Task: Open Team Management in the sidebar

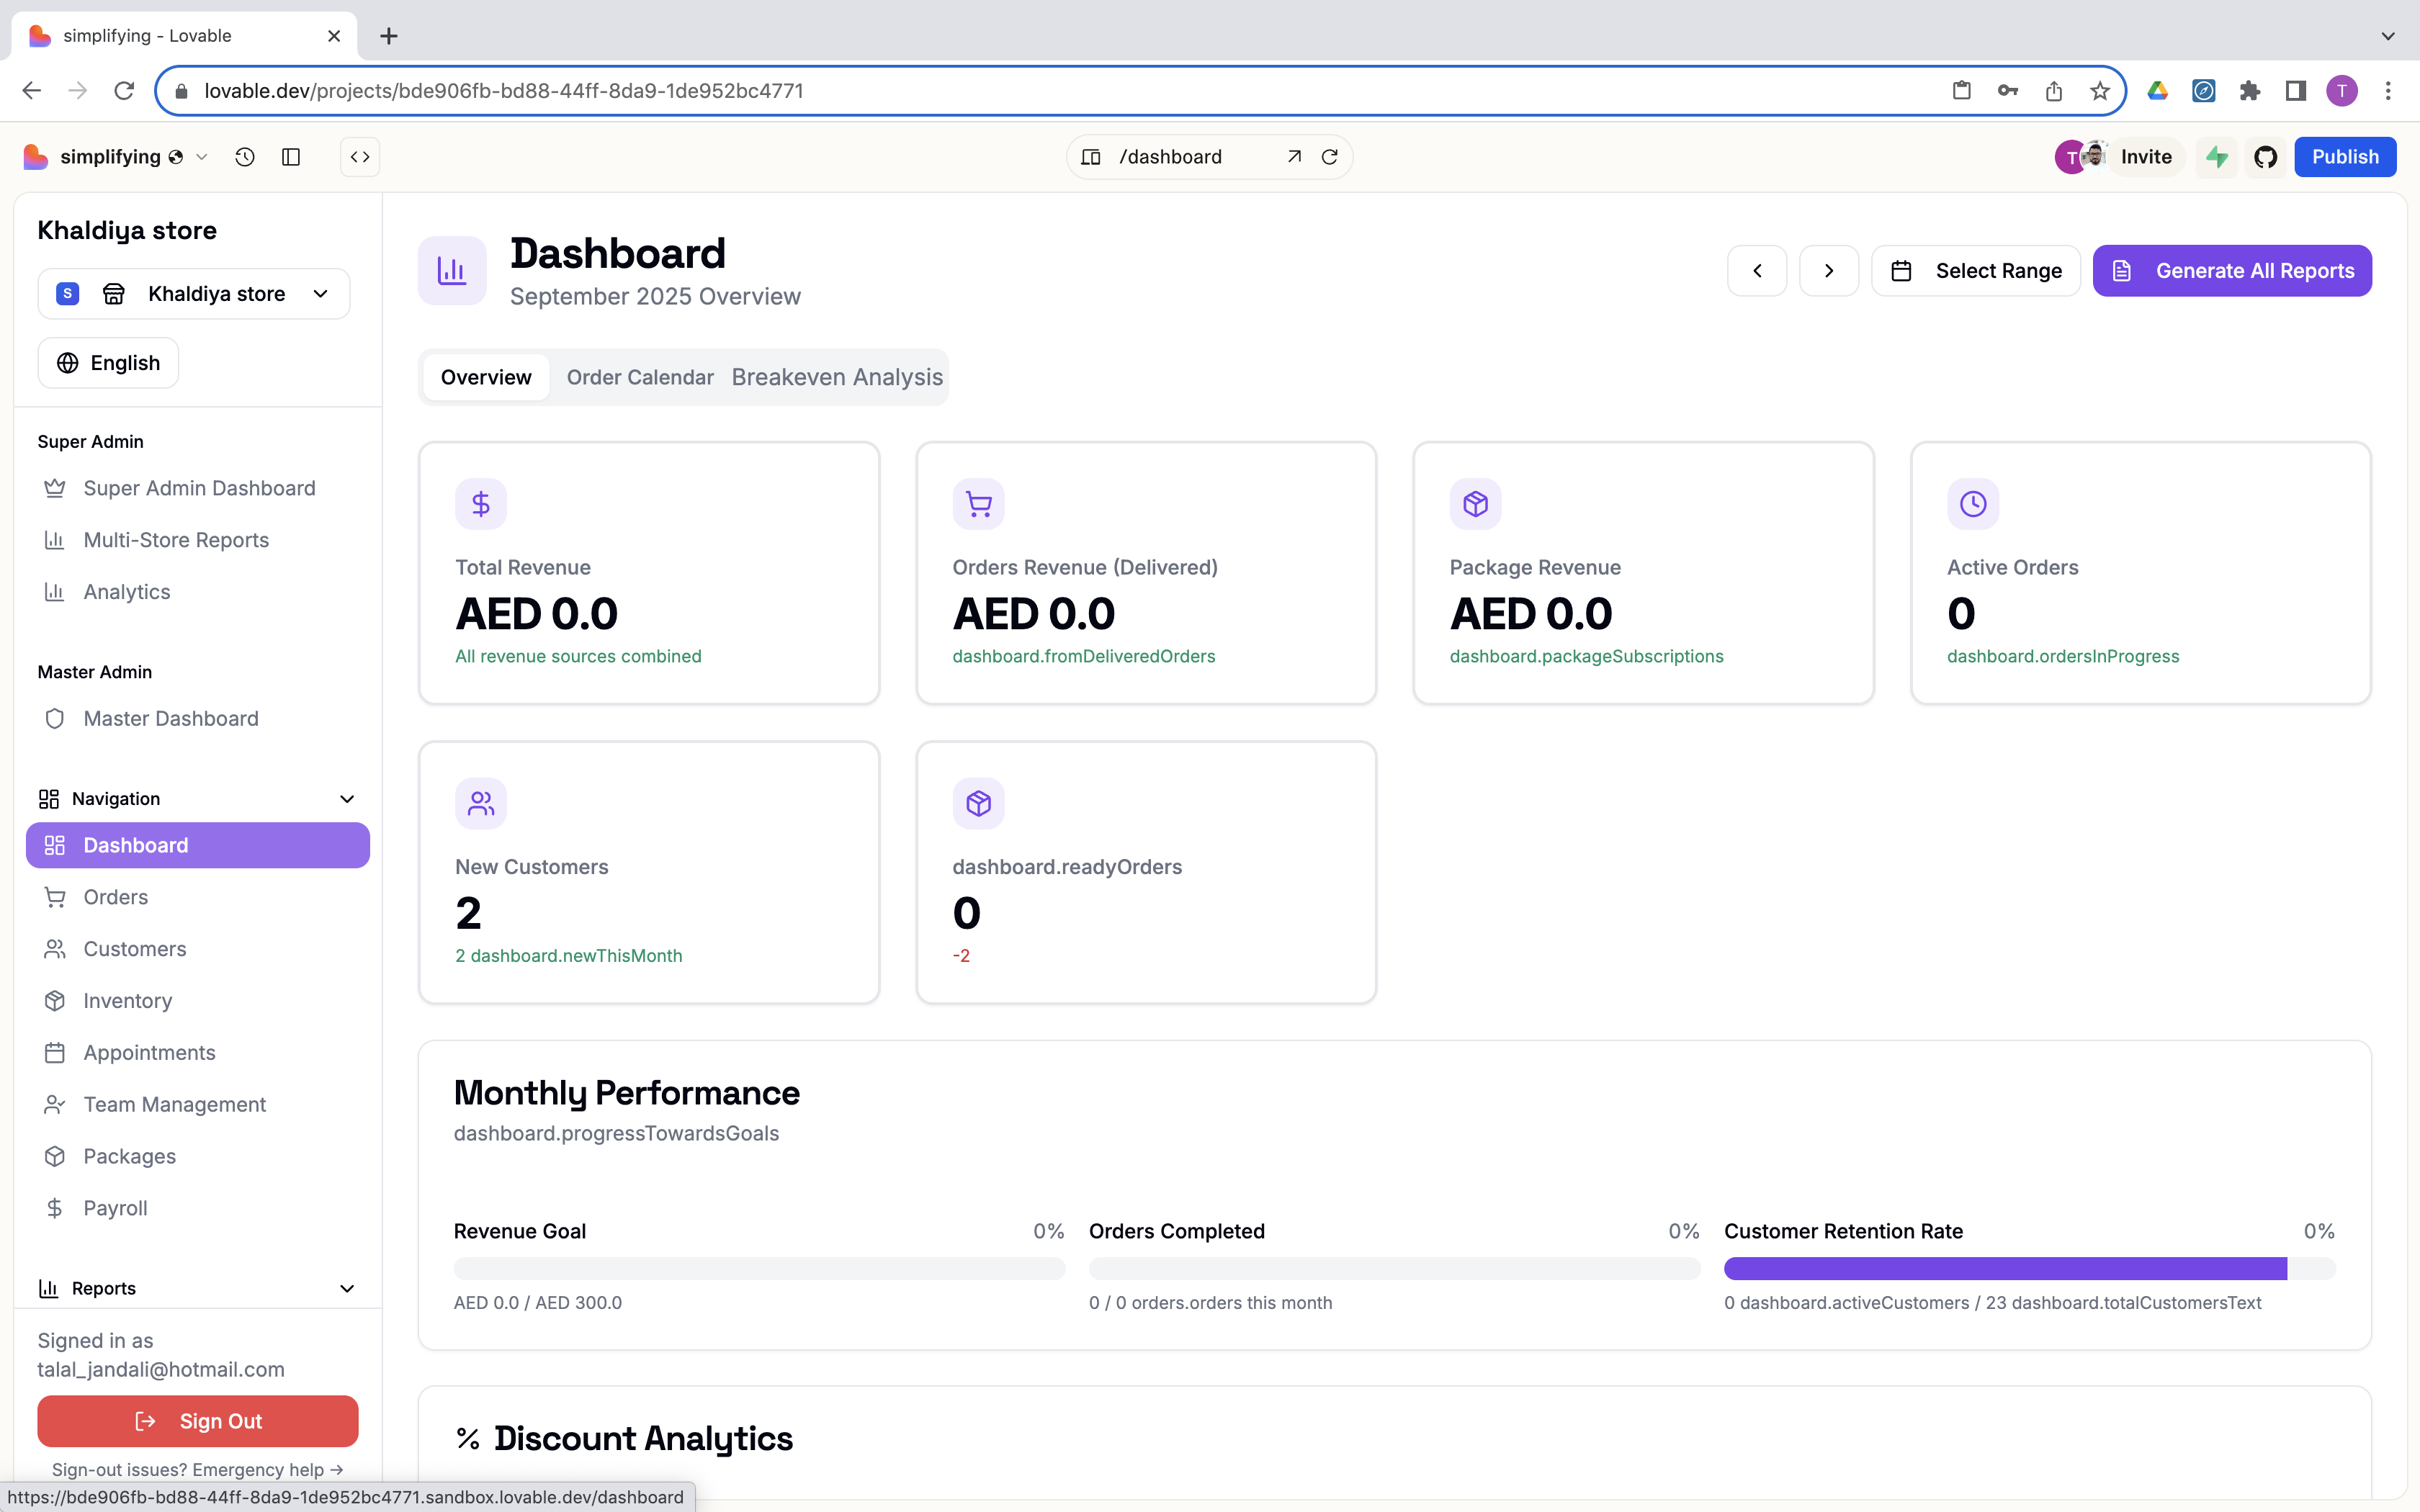Action: [197, 1105]
